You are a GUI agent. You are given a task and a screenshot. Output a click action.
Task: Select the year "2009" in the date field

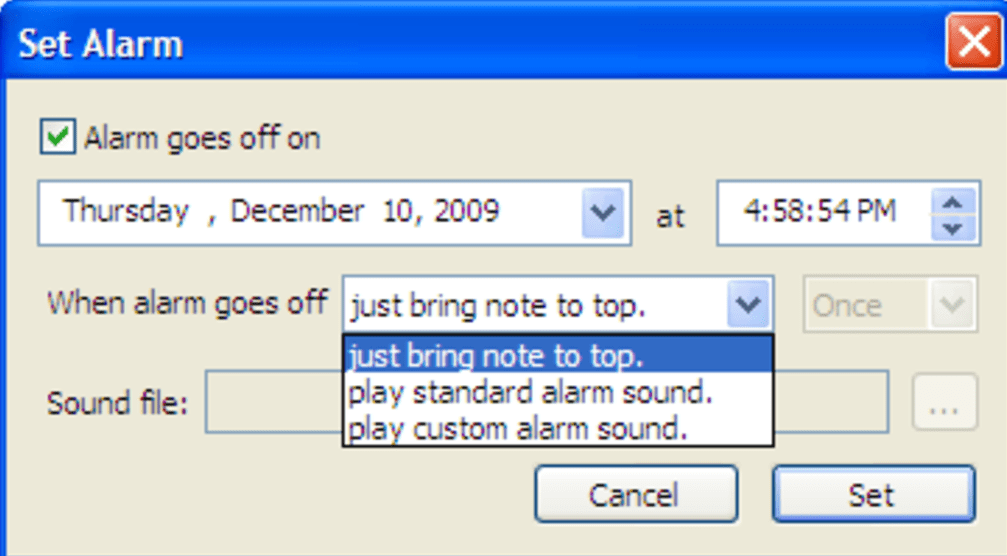pyautogui.click(x=465, y=212)
